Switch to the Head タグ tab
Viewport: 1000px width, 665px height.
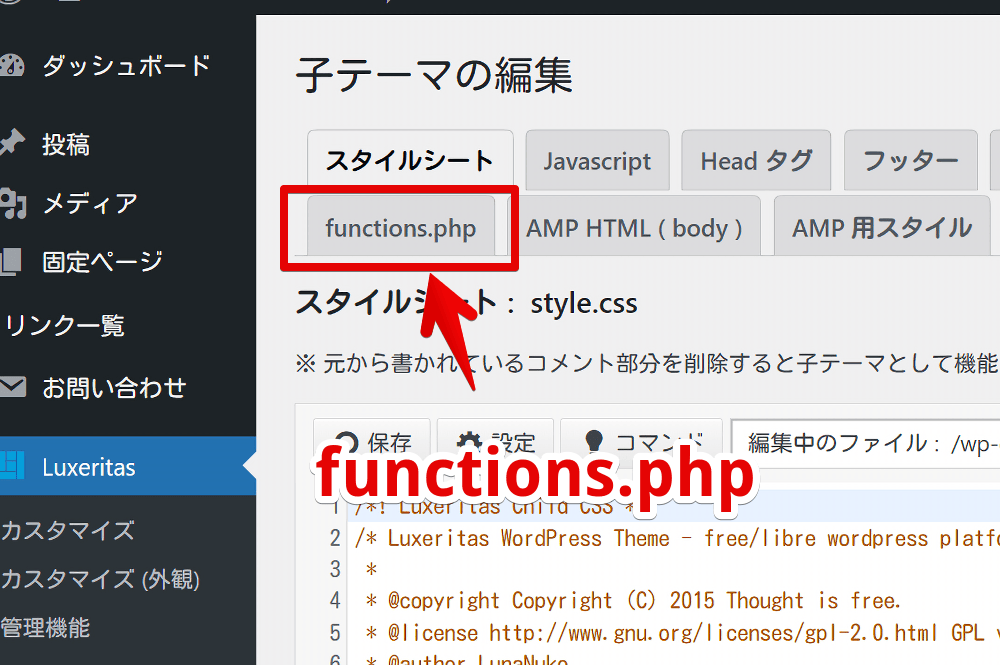[x=756, y=160]
